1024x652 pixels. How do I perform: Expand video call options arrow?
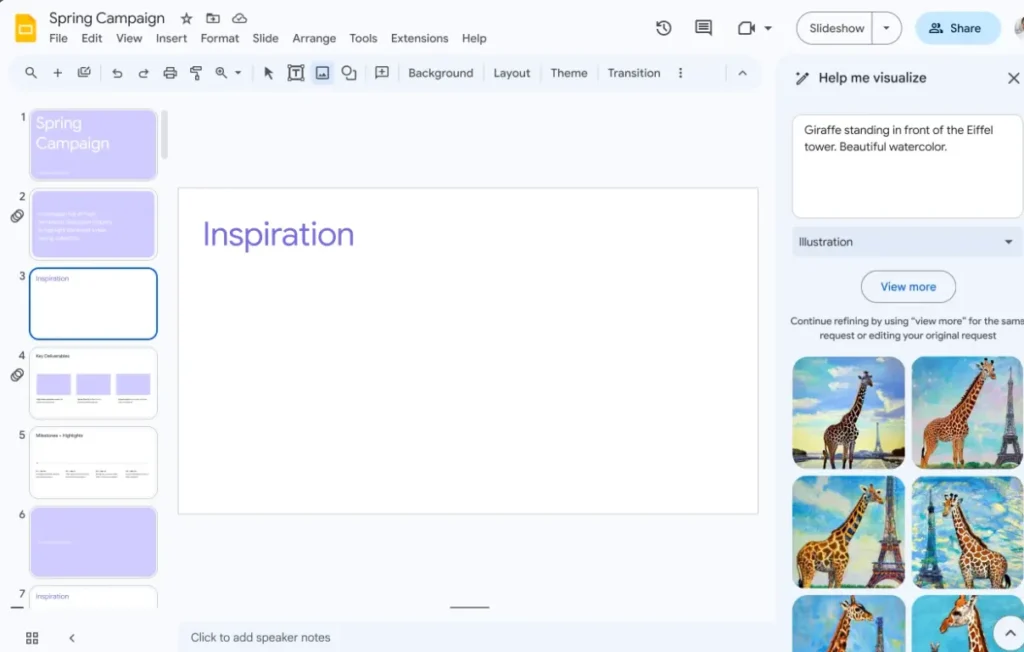coord(768,28)
